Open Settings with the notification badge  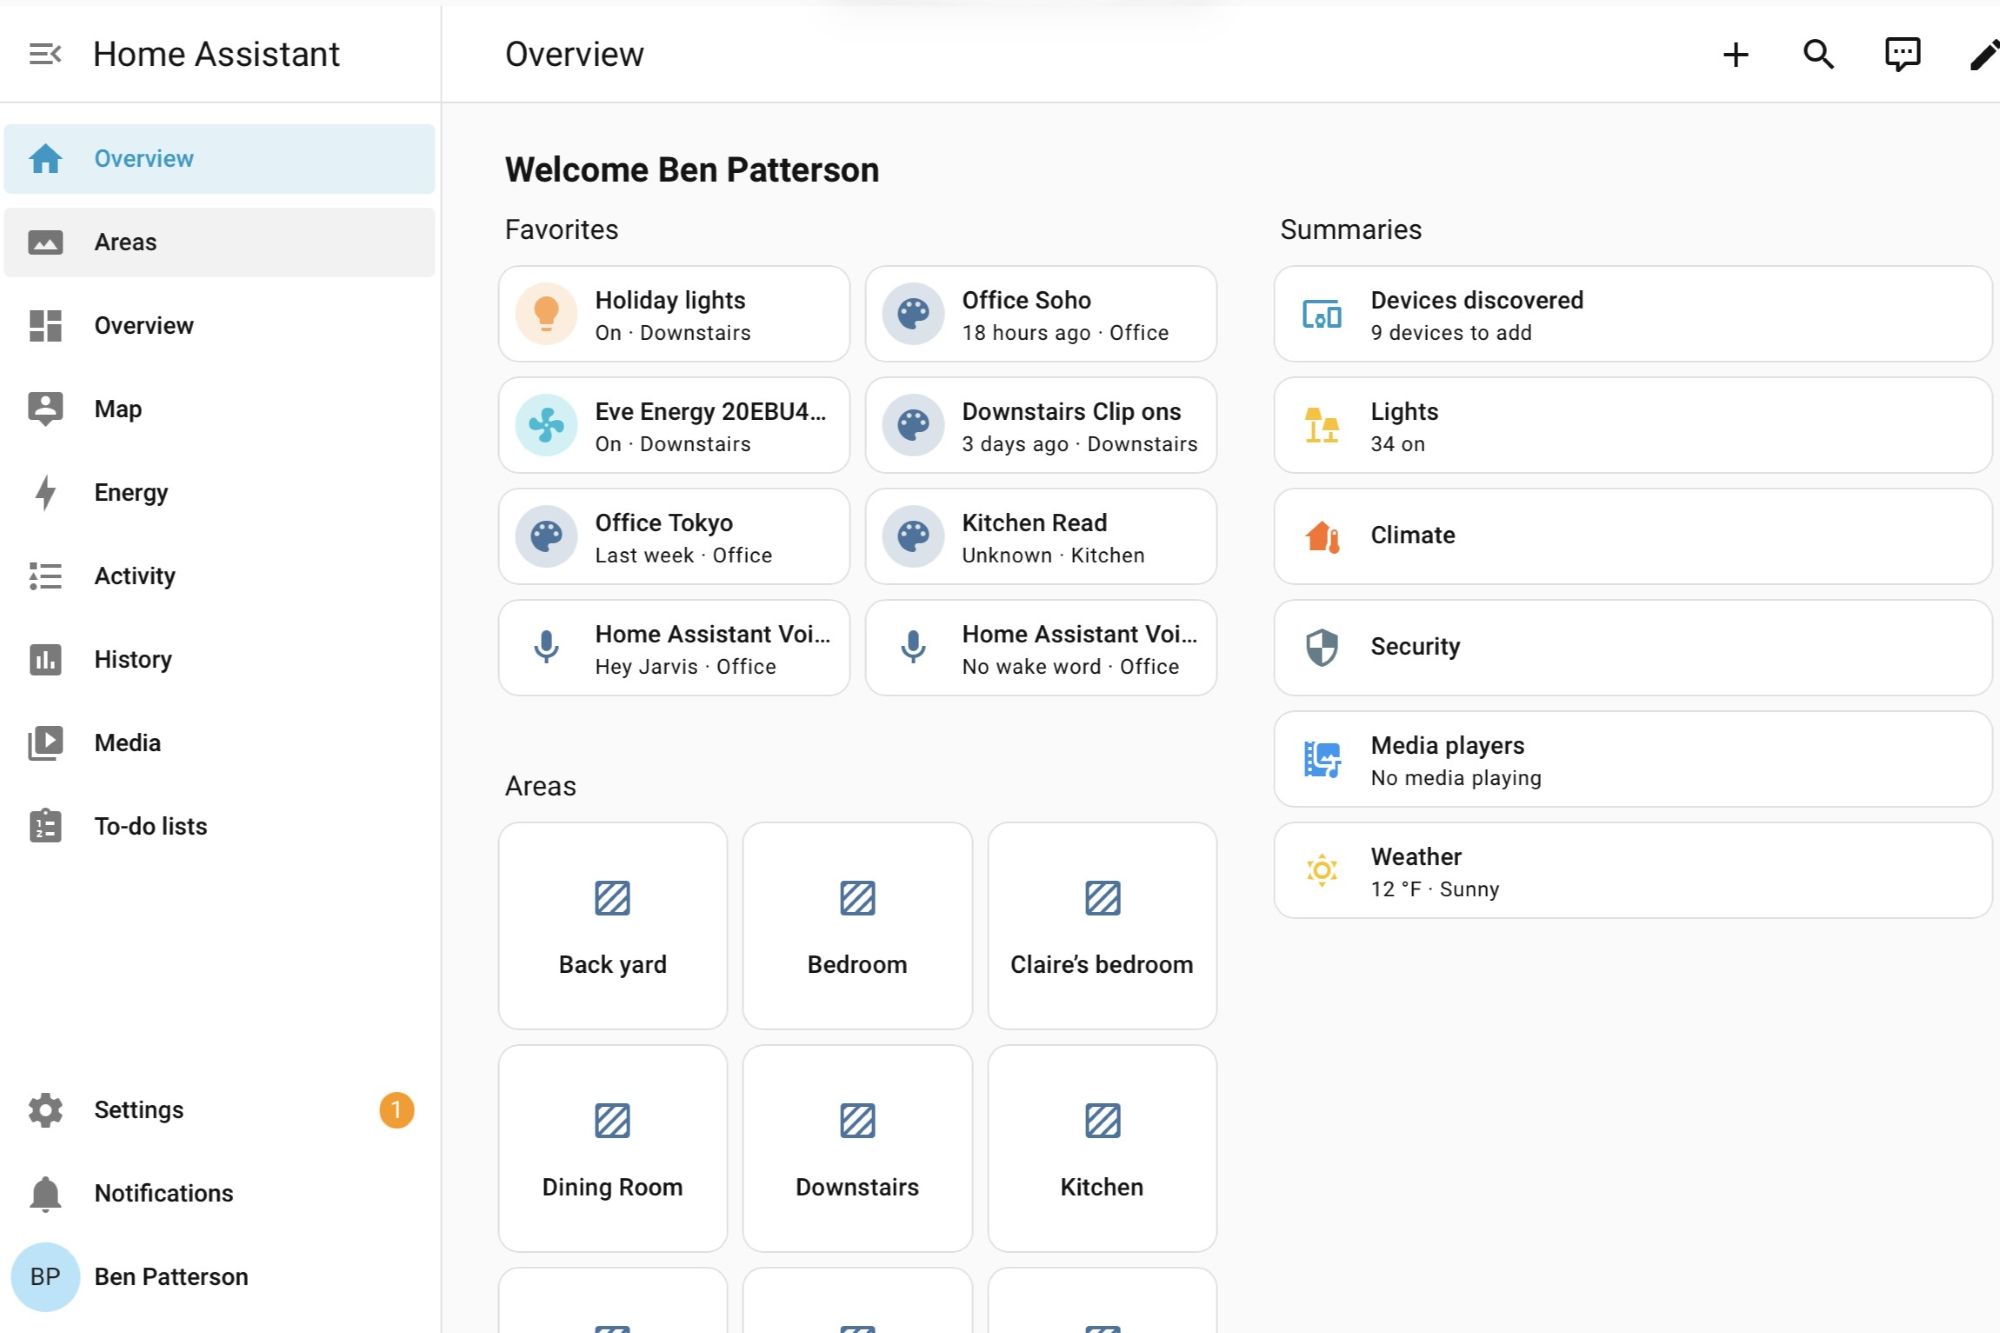pyautogui.click(x=140, y=1110)
